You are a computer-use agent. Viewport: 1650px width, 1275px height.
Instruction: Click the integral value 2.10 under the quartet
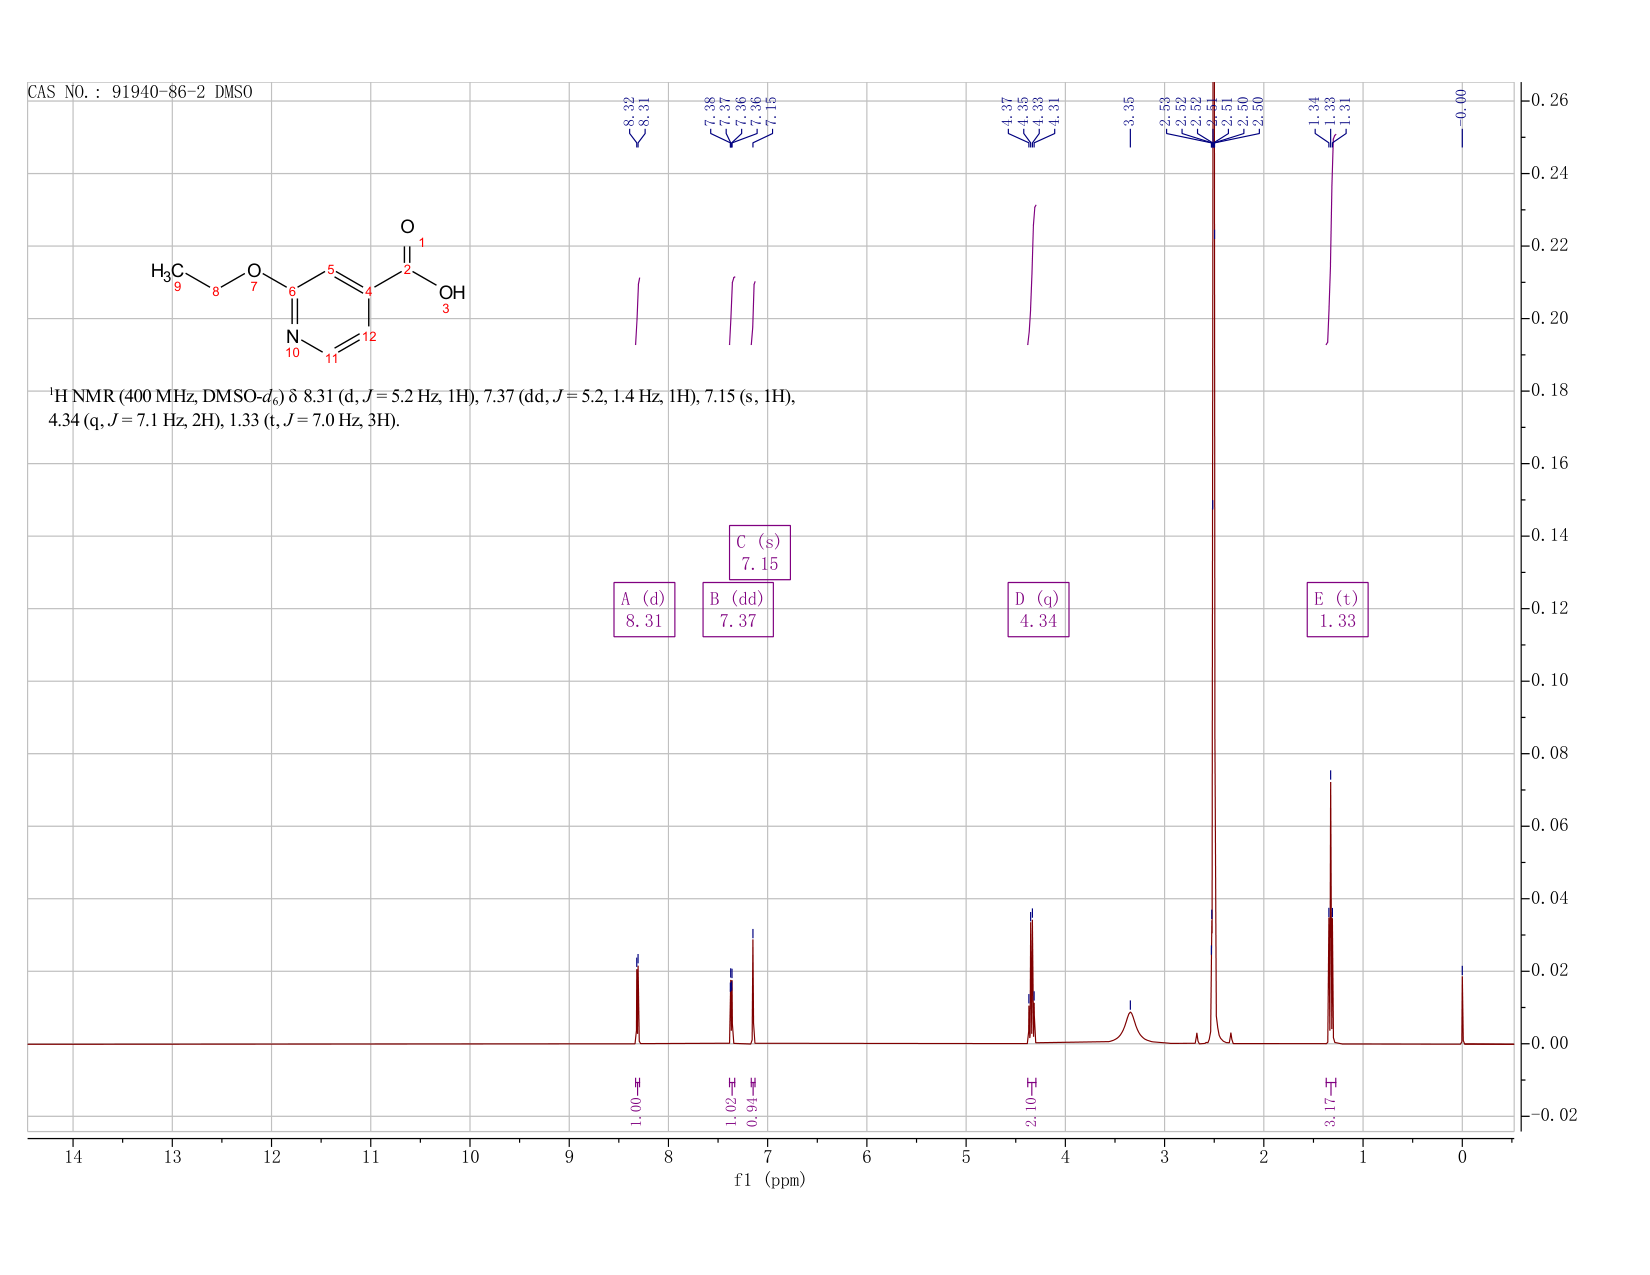pos(1031,1111)
